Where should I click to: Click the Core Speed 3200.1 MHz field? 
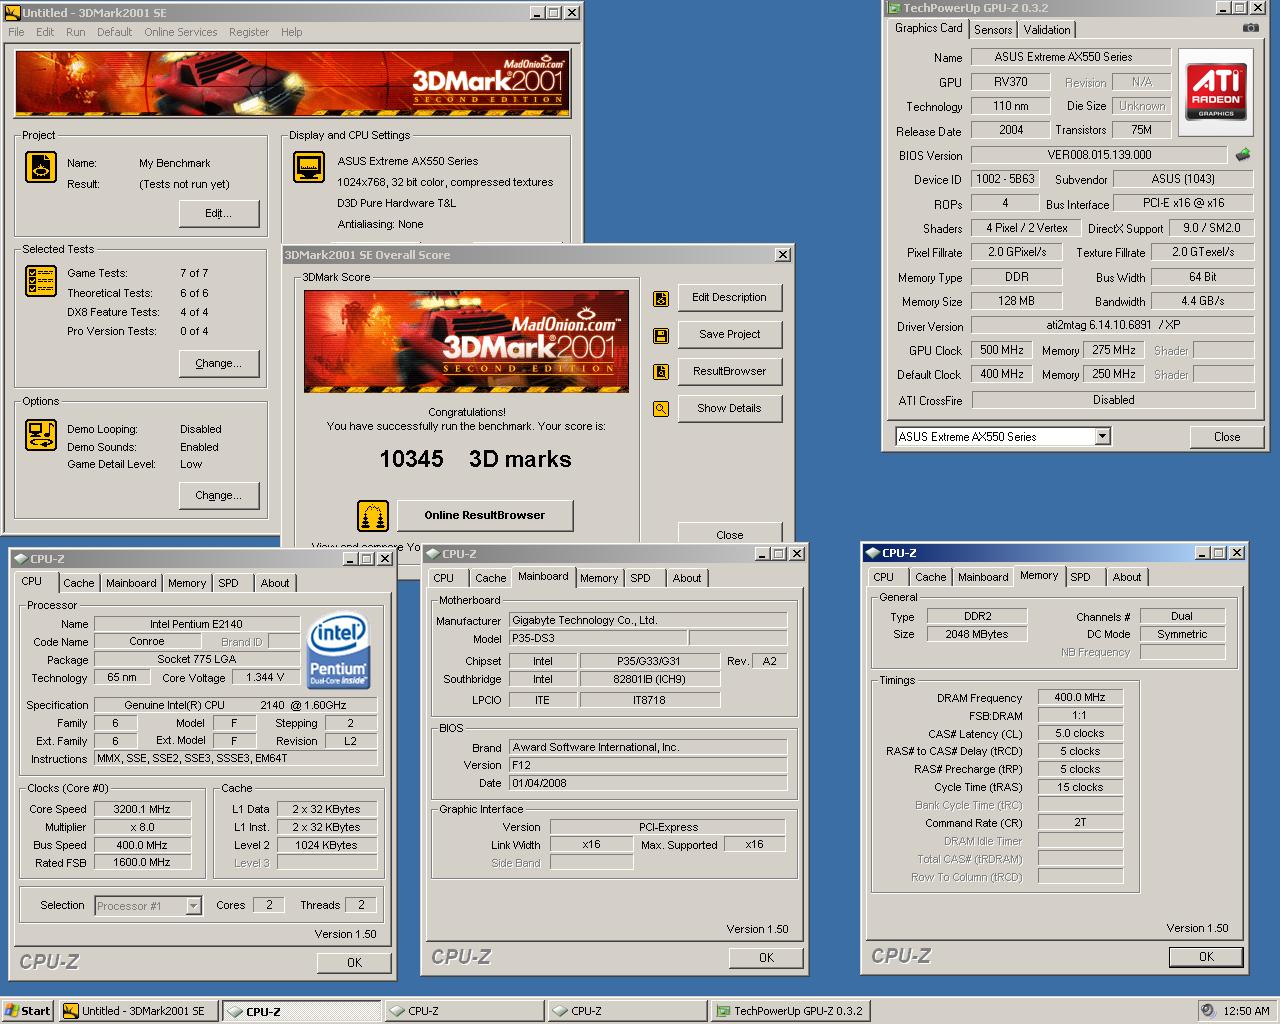click(142, 809)
